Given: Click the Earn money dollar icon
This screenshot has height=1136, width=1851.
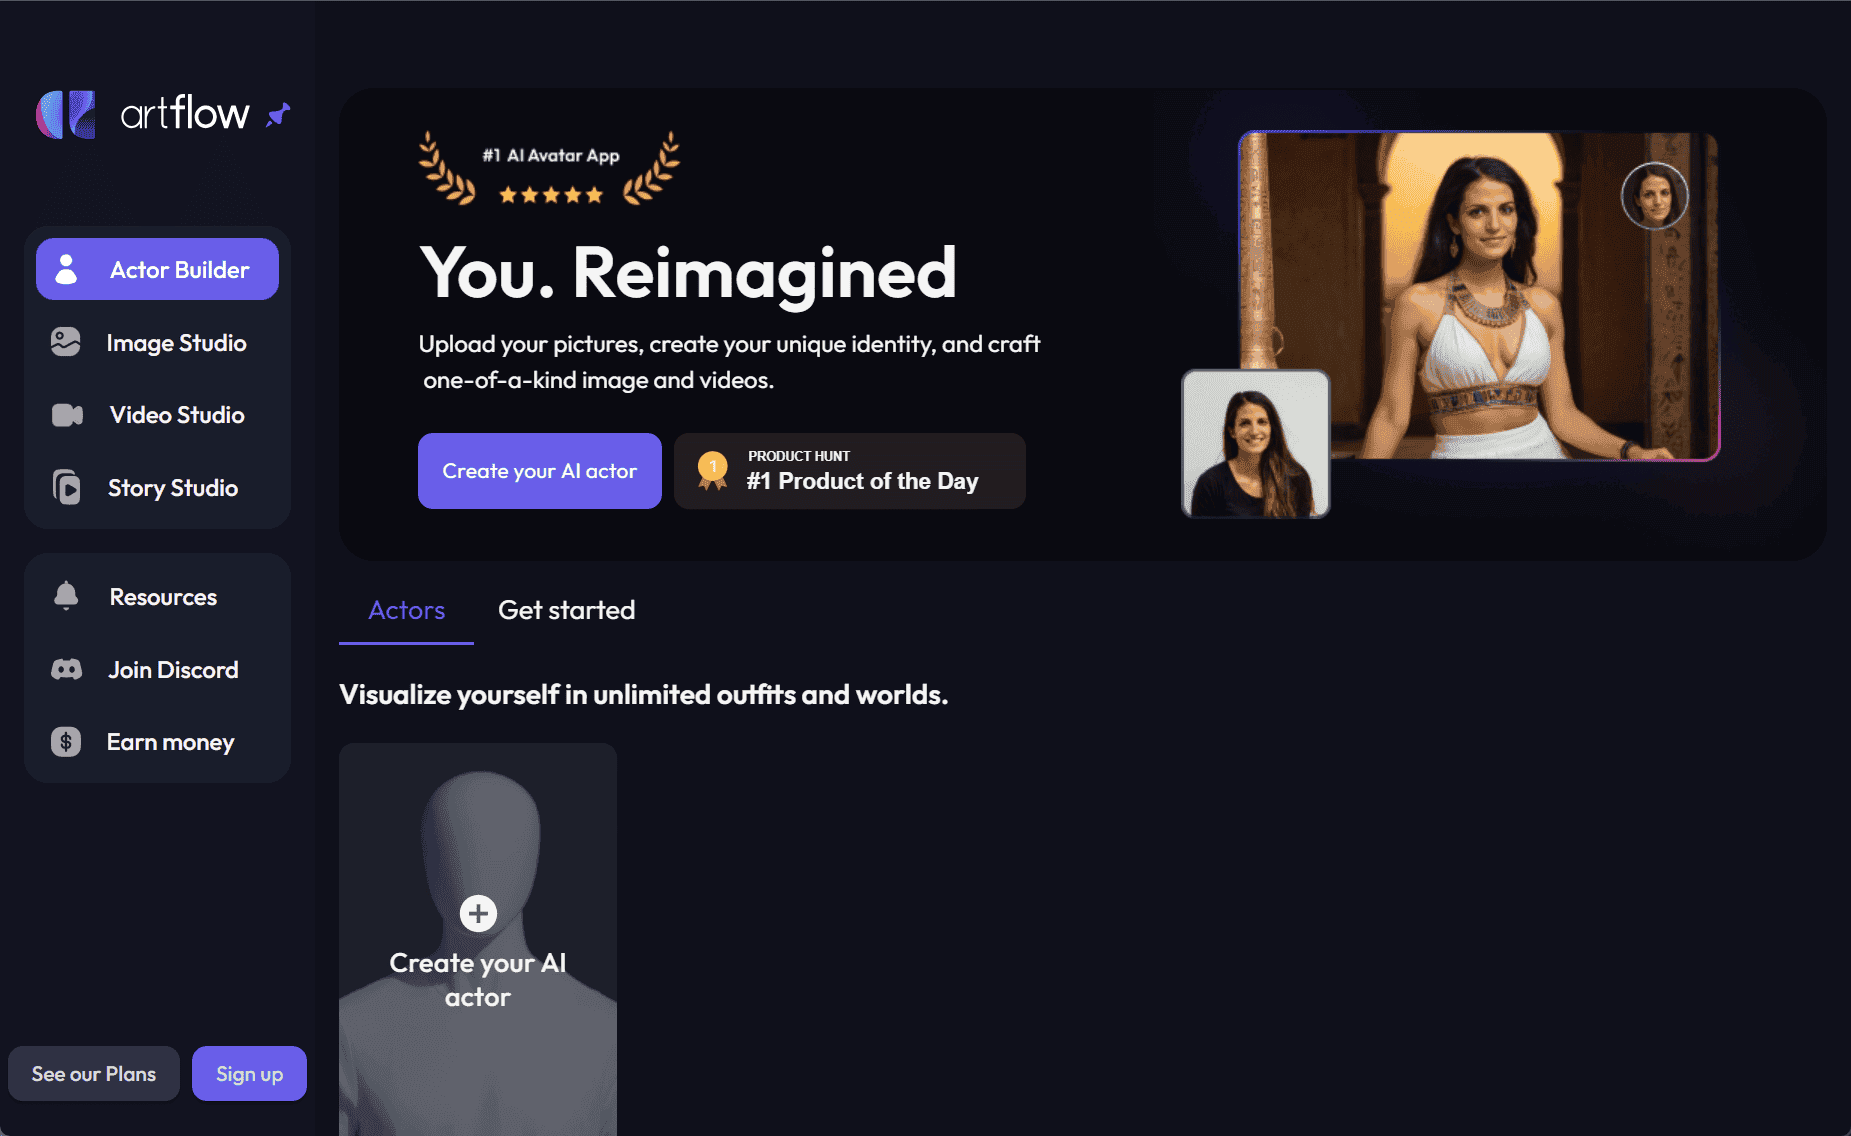Looking at the screenshot, I should pyautogui.click(x=66, y=741).
